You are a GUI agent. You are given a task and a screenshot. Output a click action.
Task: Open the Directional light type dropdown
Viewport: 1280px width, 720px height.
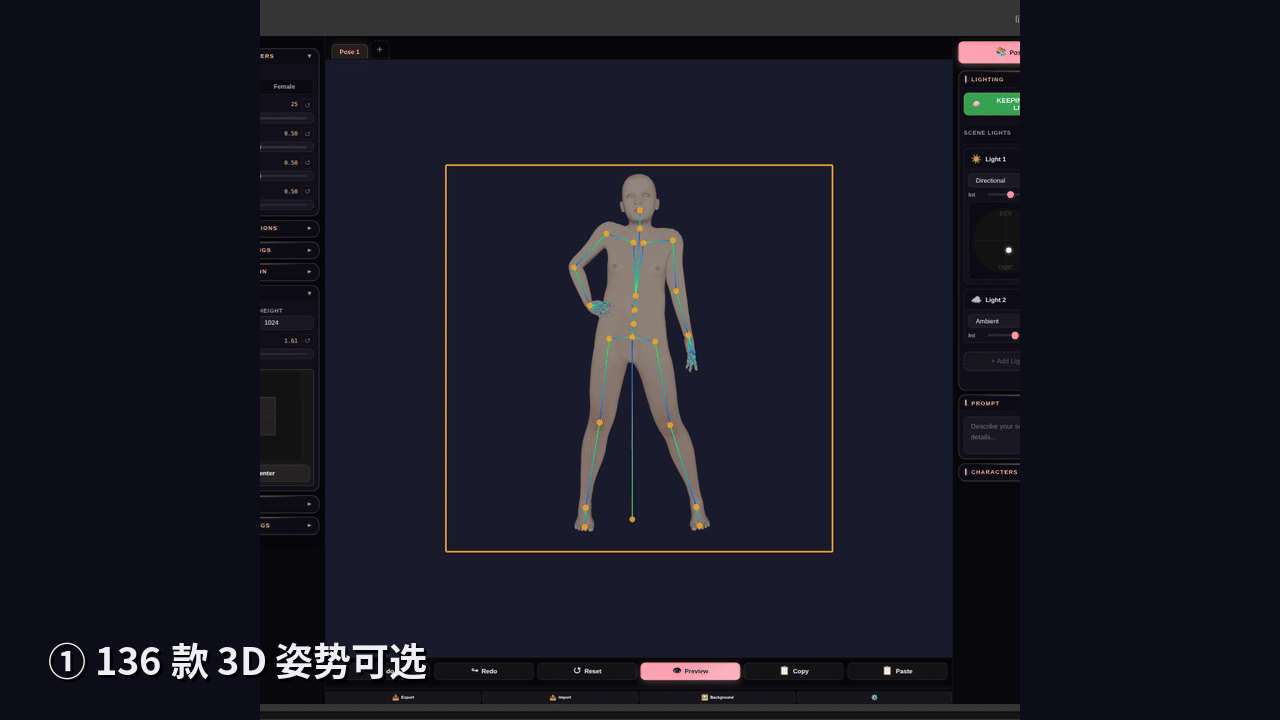994,181
